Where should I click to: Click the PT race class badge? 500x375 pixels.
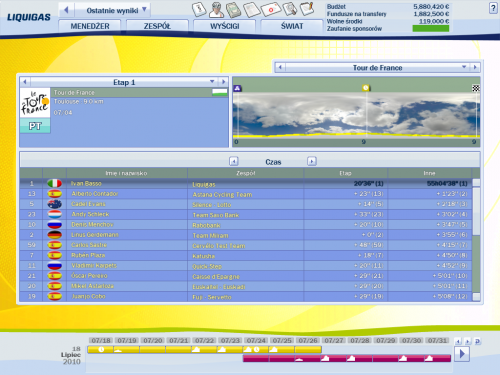click(x=35, y=126)
